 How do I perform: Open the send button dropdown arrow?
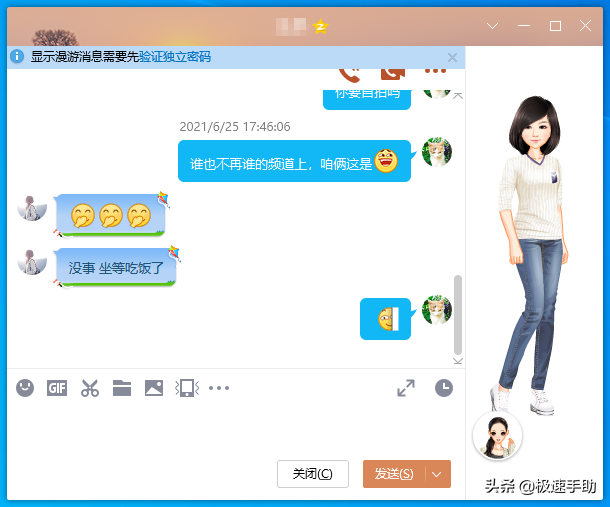[x=437, y=474]
